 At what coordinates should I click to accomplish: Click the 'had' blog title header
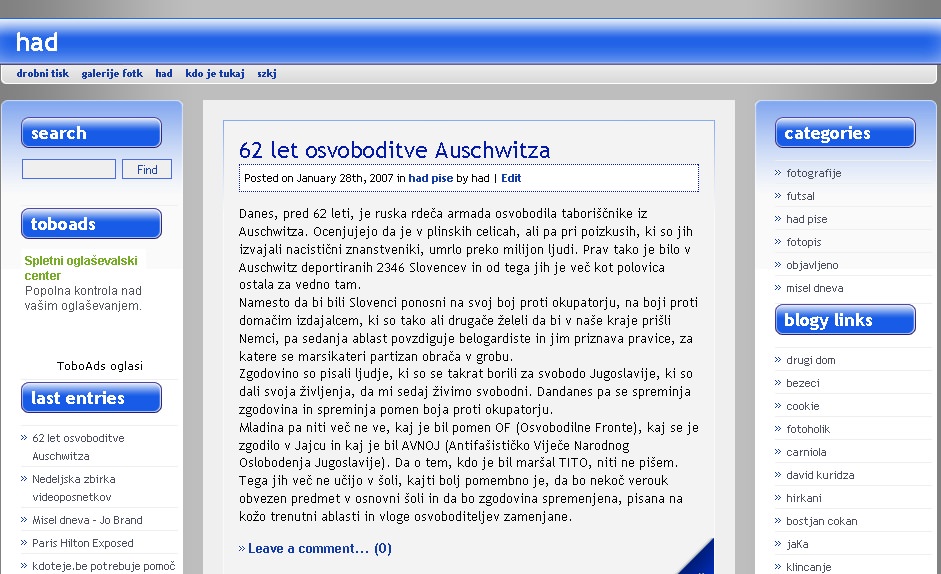click(37, 43)
